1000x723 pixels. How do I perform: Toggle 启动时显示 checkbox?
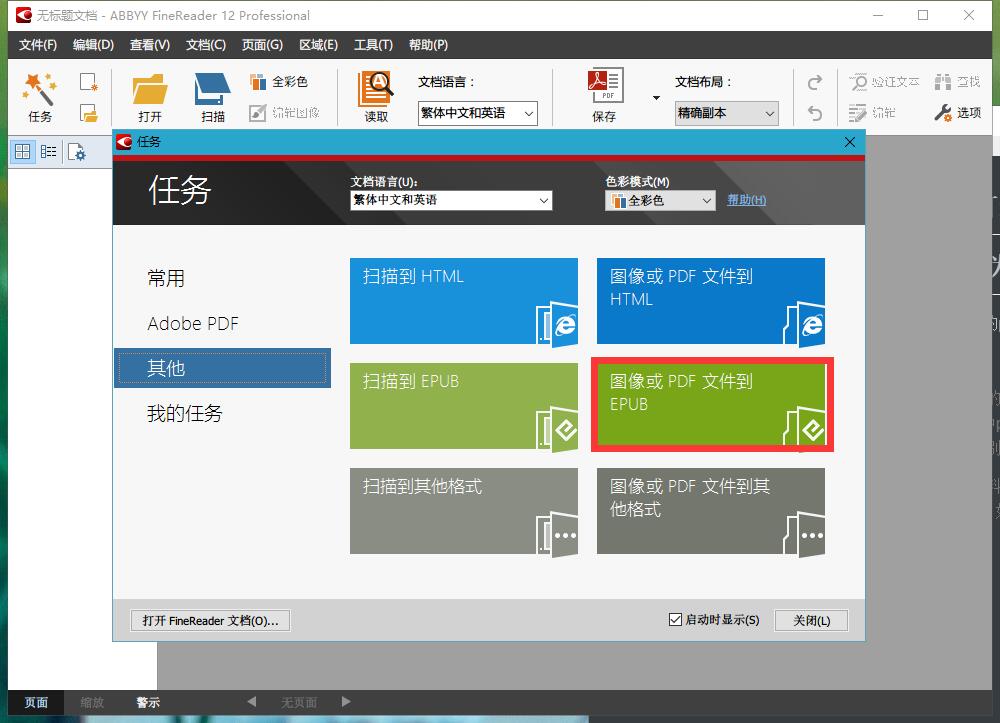point(675,620)
